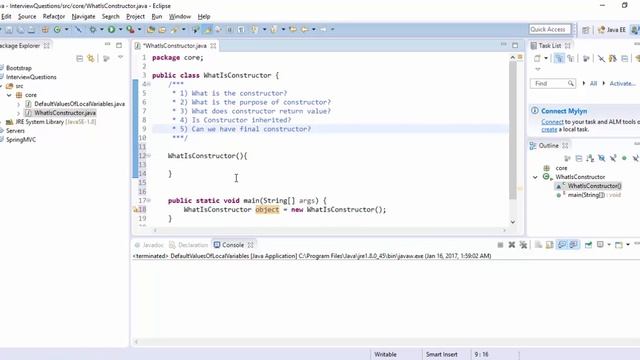Toggle Show Console When Standard Out Changes
This screenshot has width=640, height=360.
point(562,245)
